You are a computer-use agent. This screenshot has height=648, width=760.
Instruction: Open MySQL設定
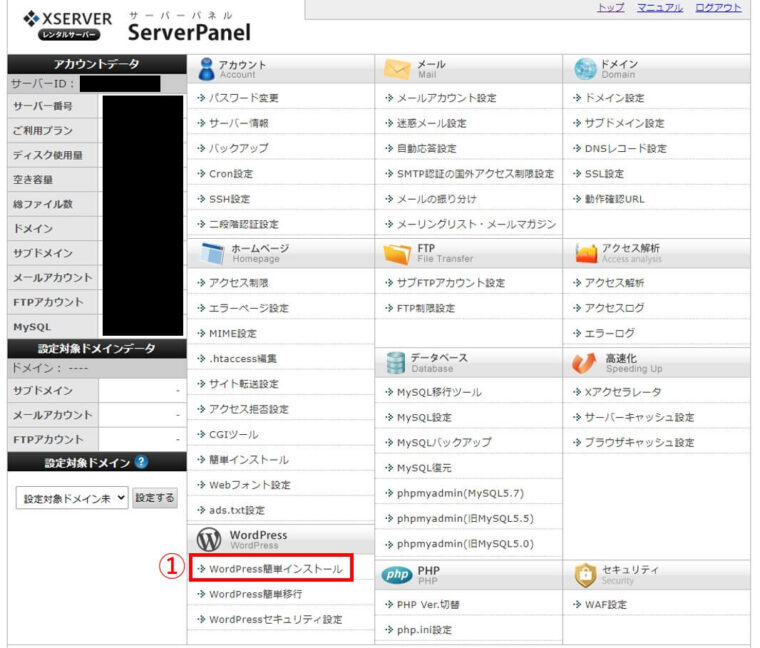[x=424, y=417]
